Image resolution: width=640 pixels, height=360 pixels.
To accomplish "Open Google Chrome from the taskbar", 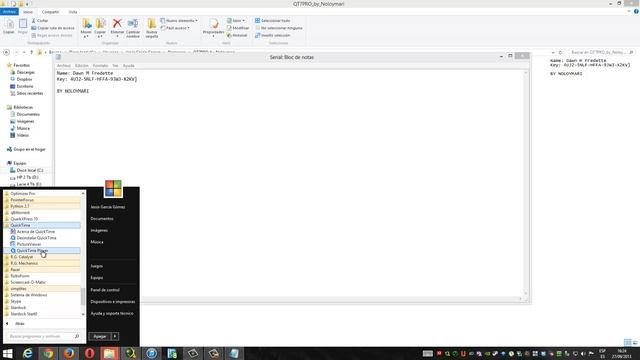I will tap(48, 353).
